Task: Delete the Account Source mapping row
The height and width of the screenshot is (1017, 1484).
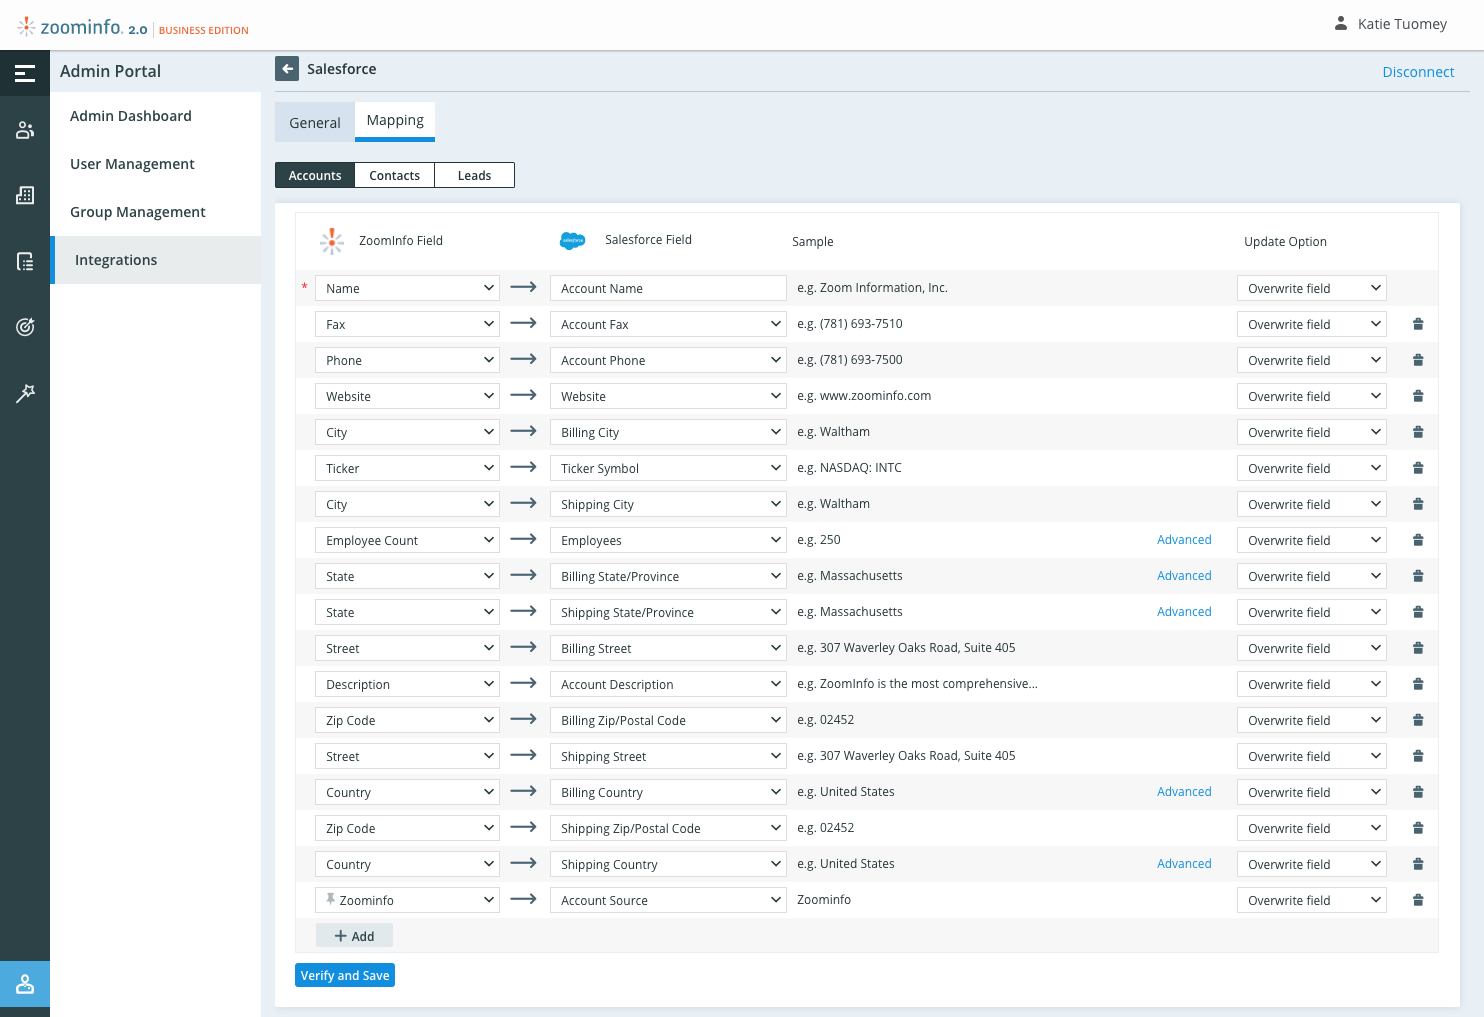Action: coord(1418,900)
